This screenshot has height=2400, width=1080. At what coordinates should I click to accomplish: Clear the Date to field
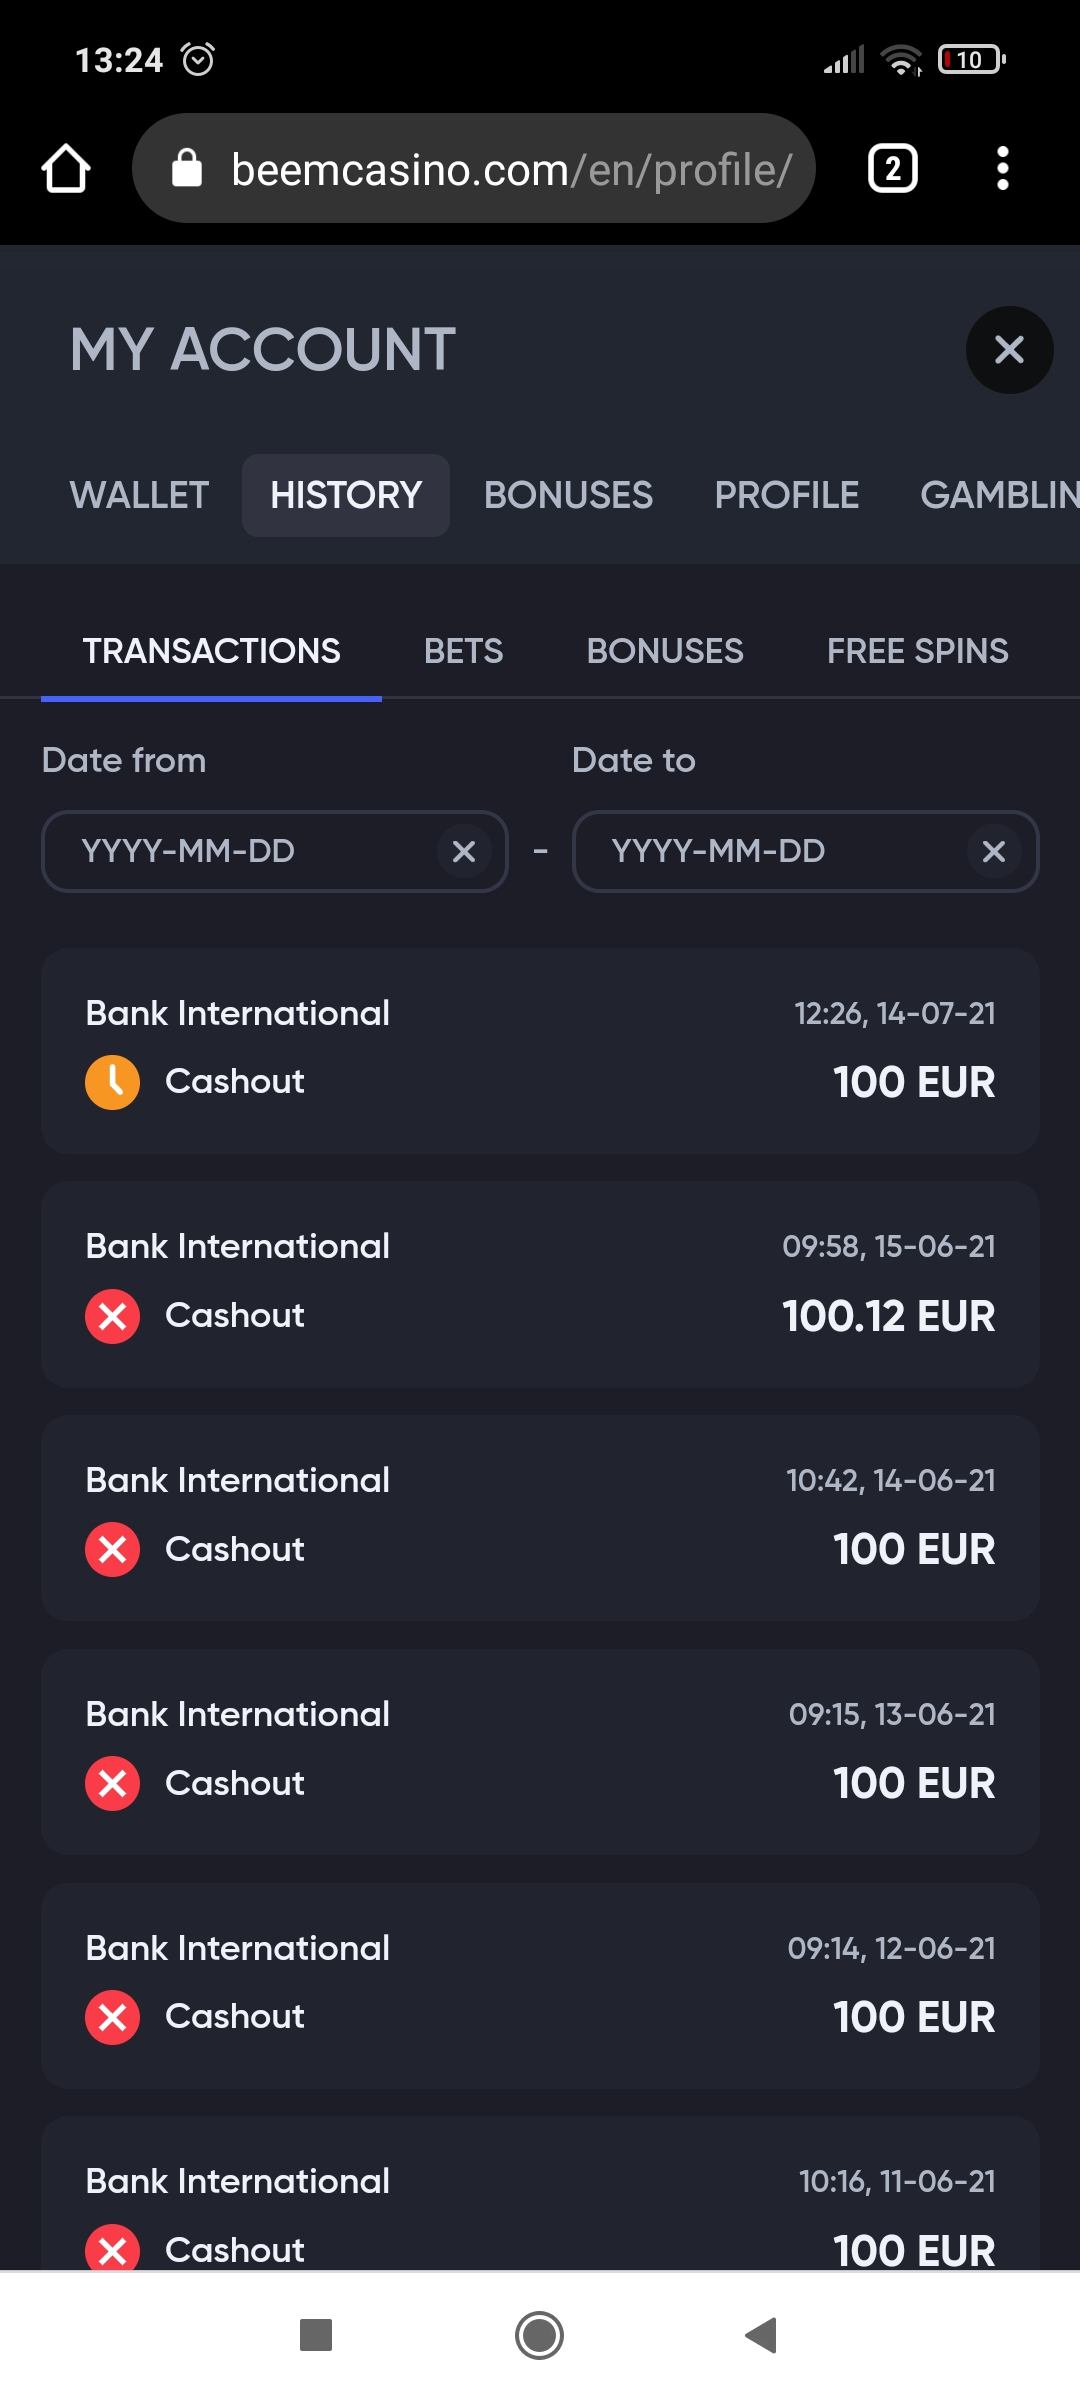[x=993, y=852]
